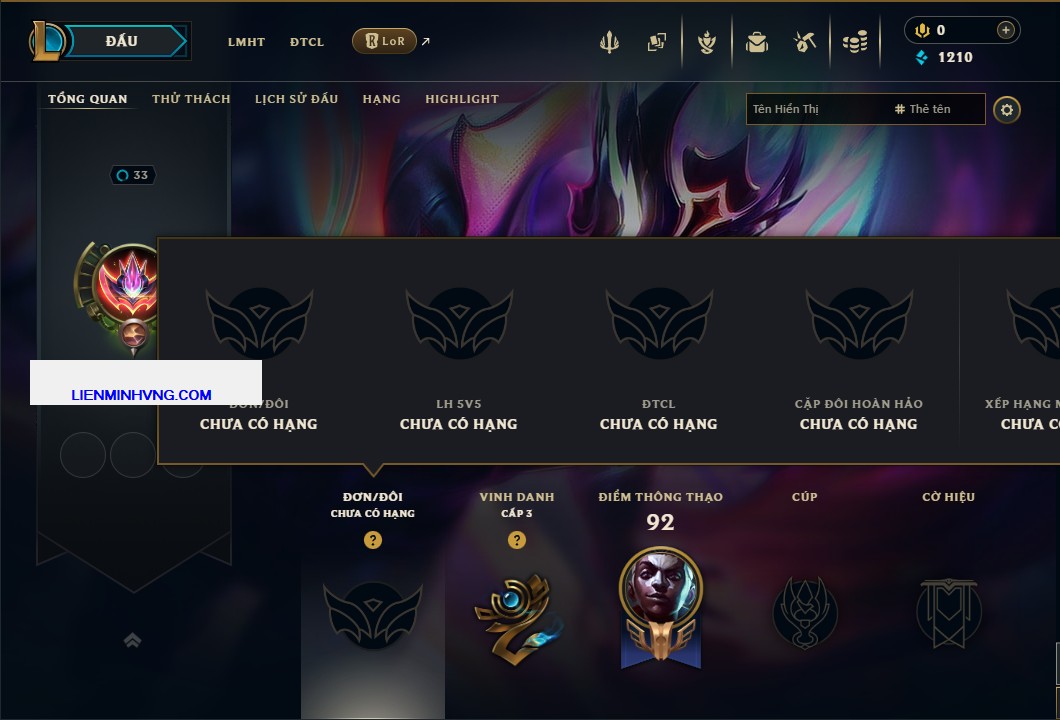Expand the banner double chevron arrow

click(132, 640)
